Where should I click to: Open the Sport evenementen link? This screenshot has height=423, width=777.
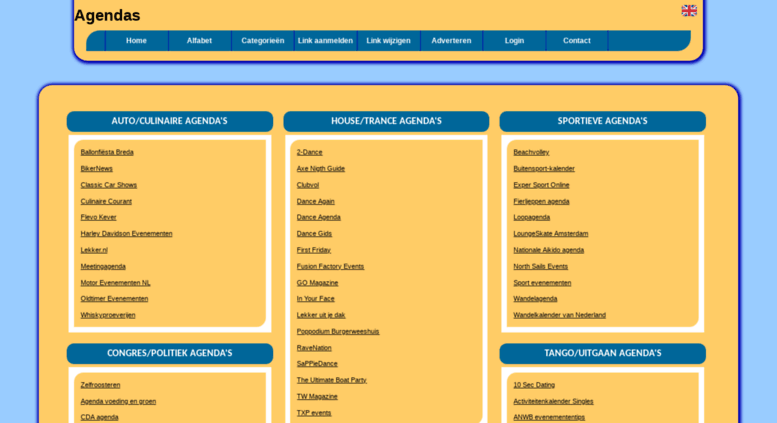(x=542, y=282)
